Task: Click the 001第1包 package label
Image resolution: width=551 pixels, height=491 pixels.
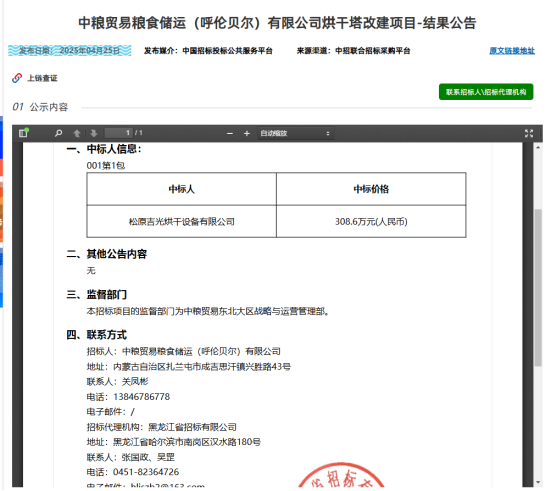Action: (106, 166)
